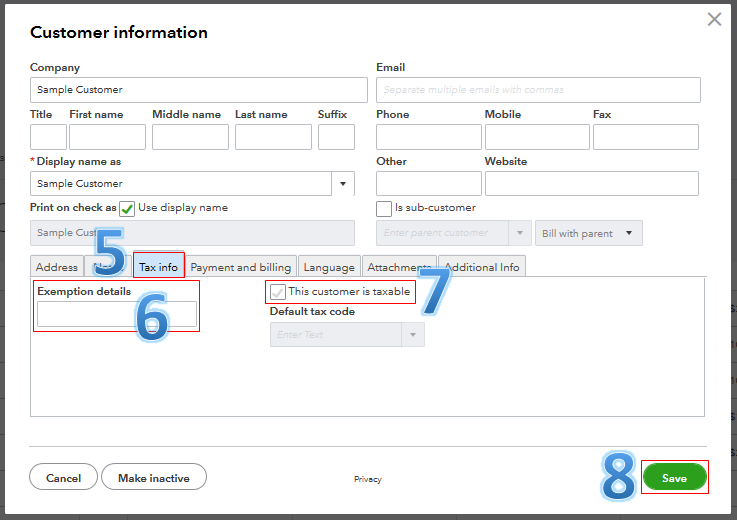This screenshot has height=520, width=737.
Task: Open the Display name as dropdown arrow
Action: 343,183
